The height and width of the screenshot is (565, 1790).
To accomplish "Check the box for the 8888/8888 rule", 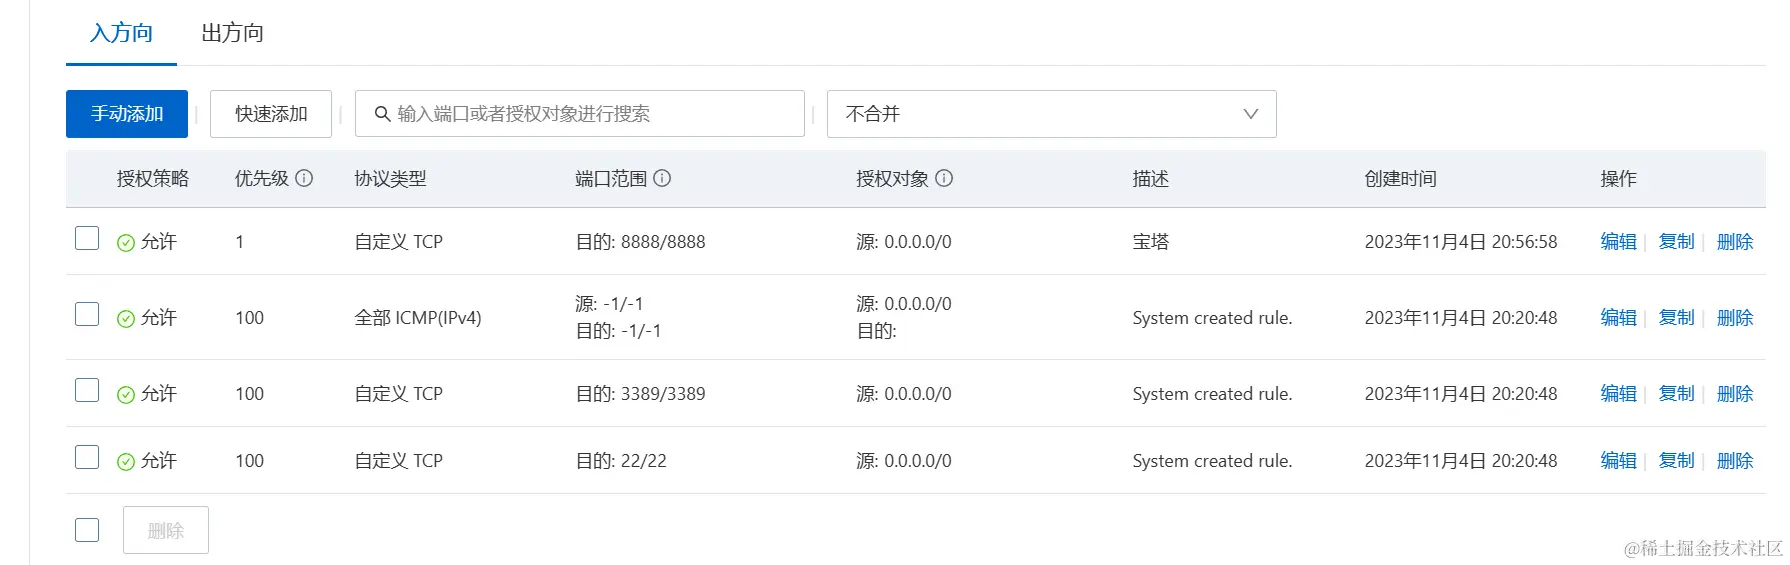I will click(87, 238).
